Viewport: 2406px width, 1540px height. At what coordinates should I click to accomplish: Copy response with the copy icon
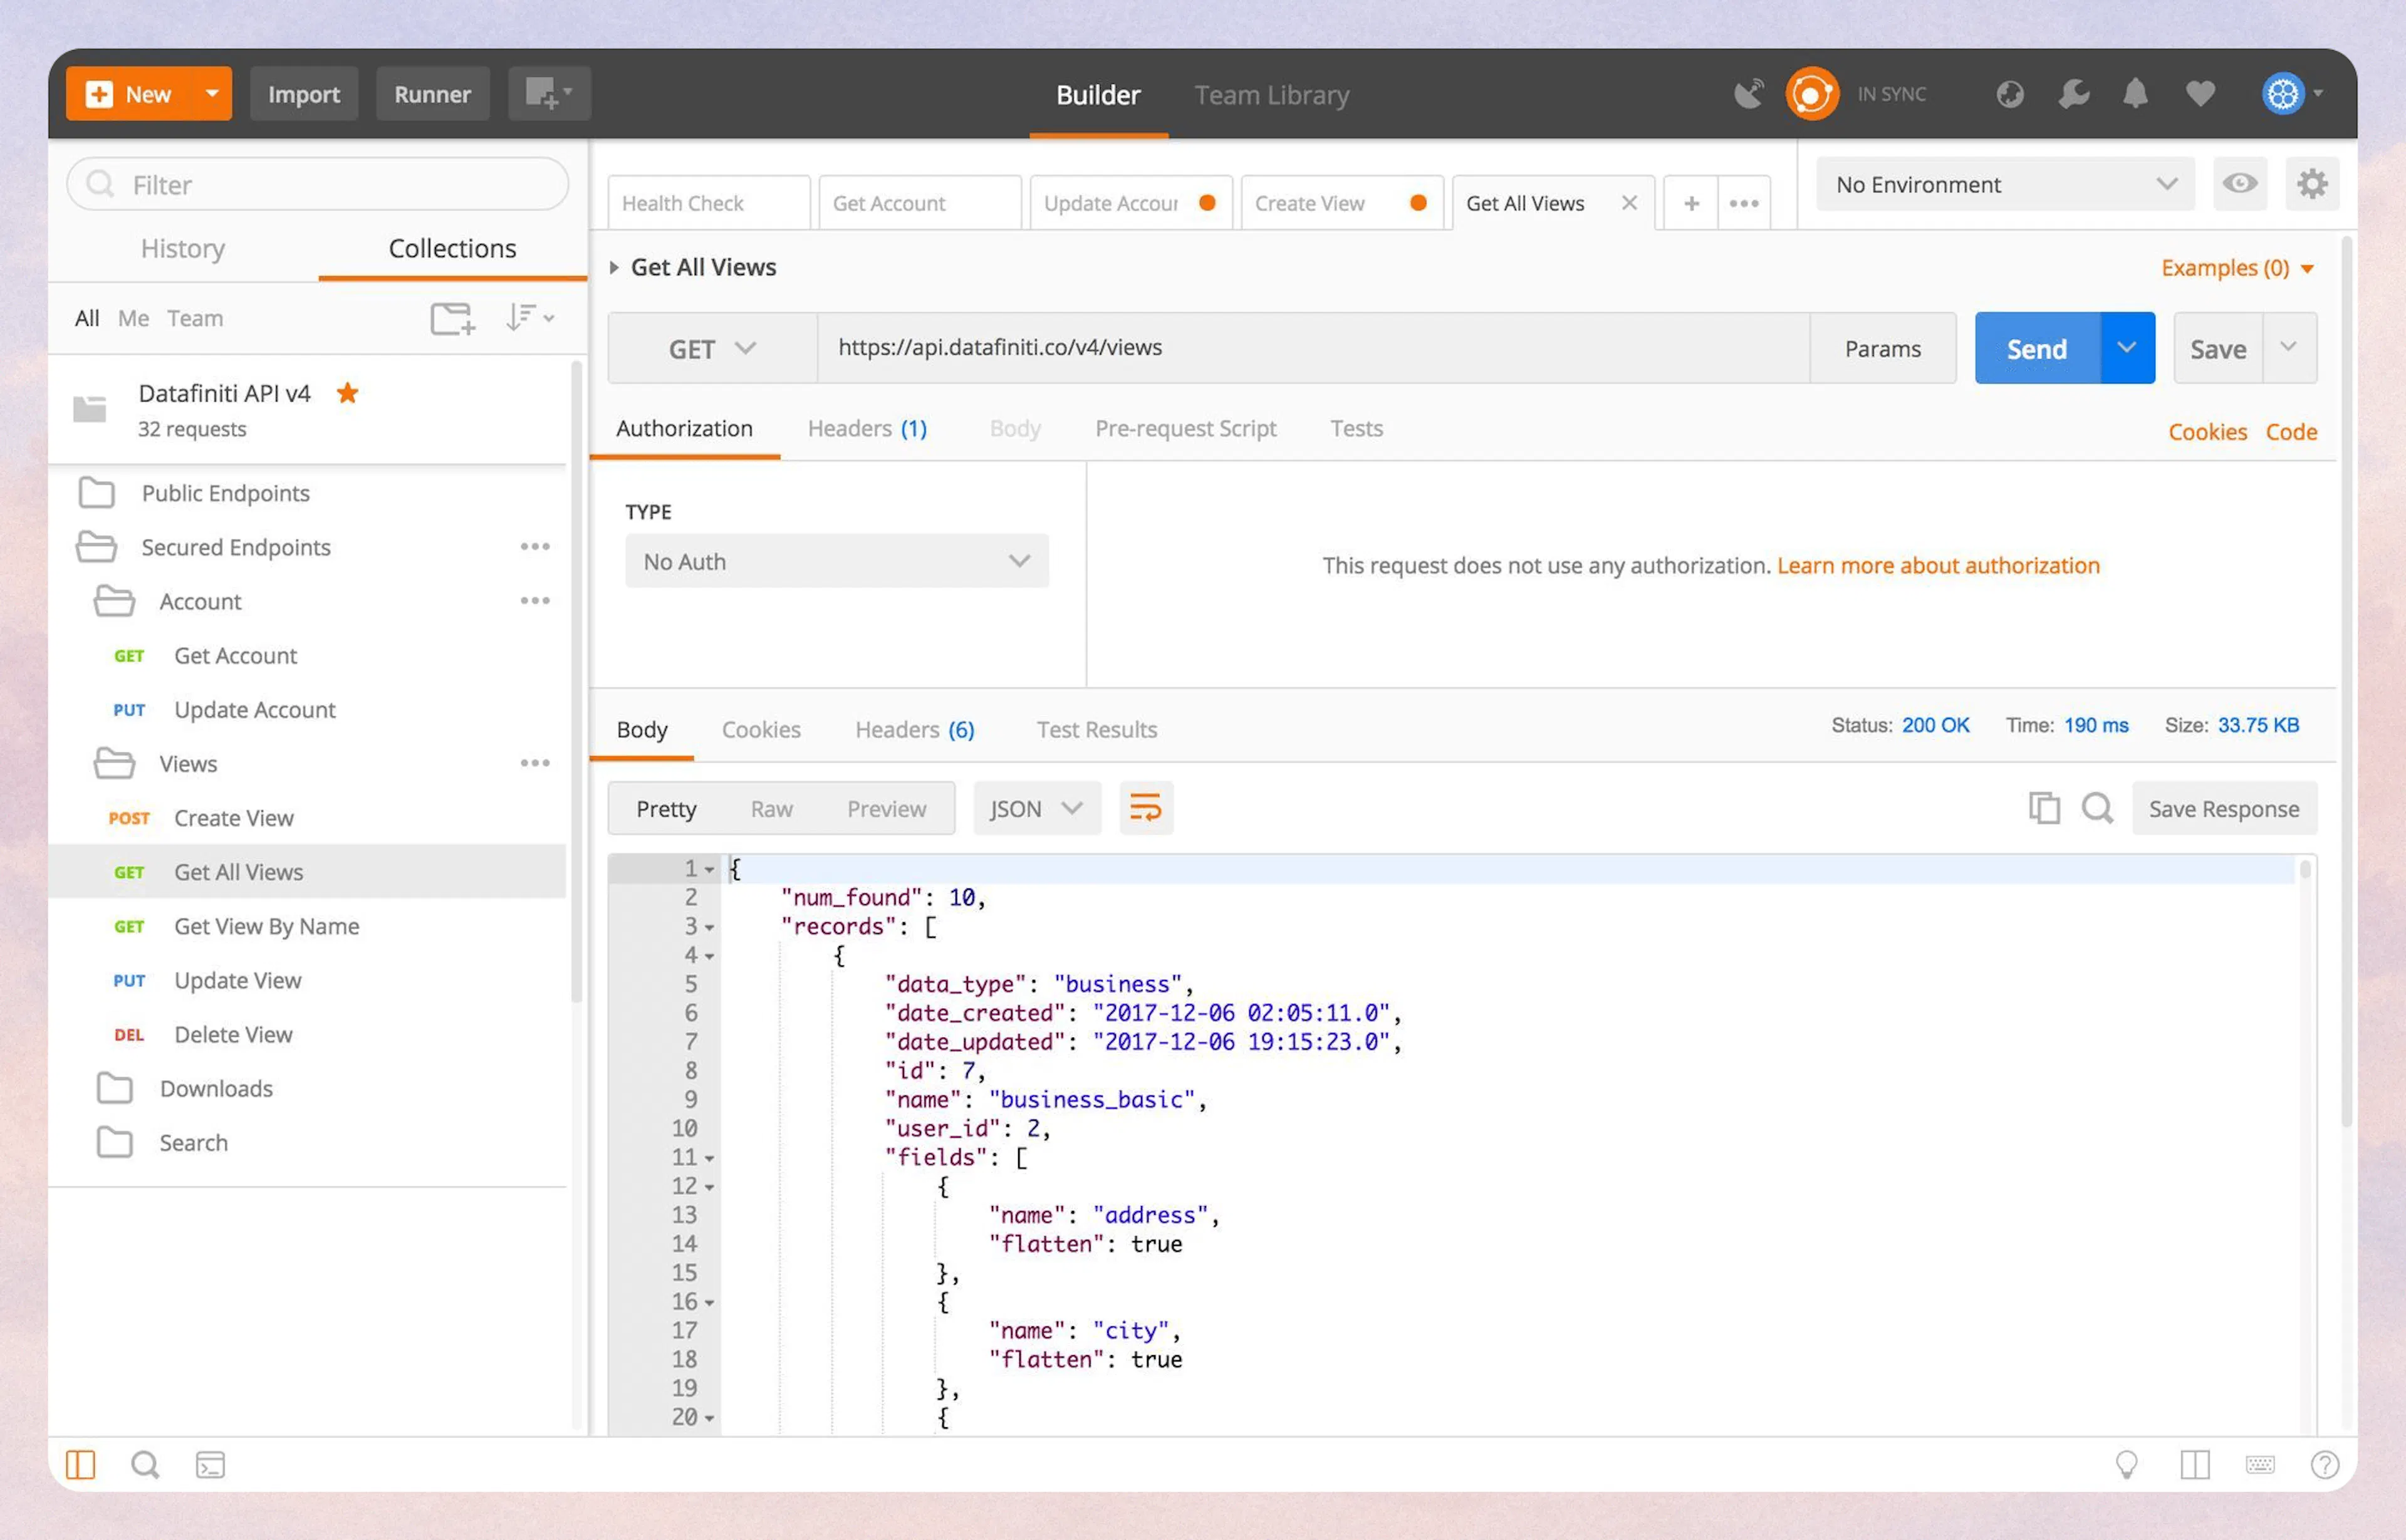coord(2043,807)
